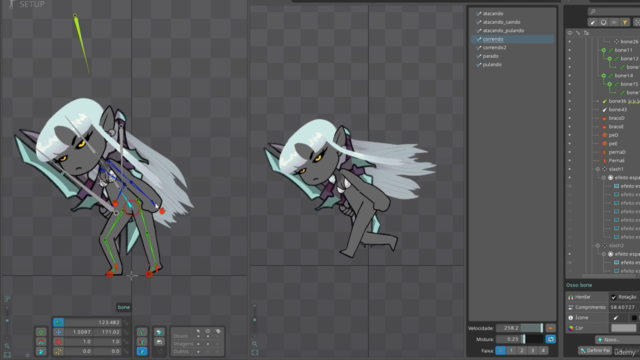Toggle visibility dot for bone11

coord(570,50)
